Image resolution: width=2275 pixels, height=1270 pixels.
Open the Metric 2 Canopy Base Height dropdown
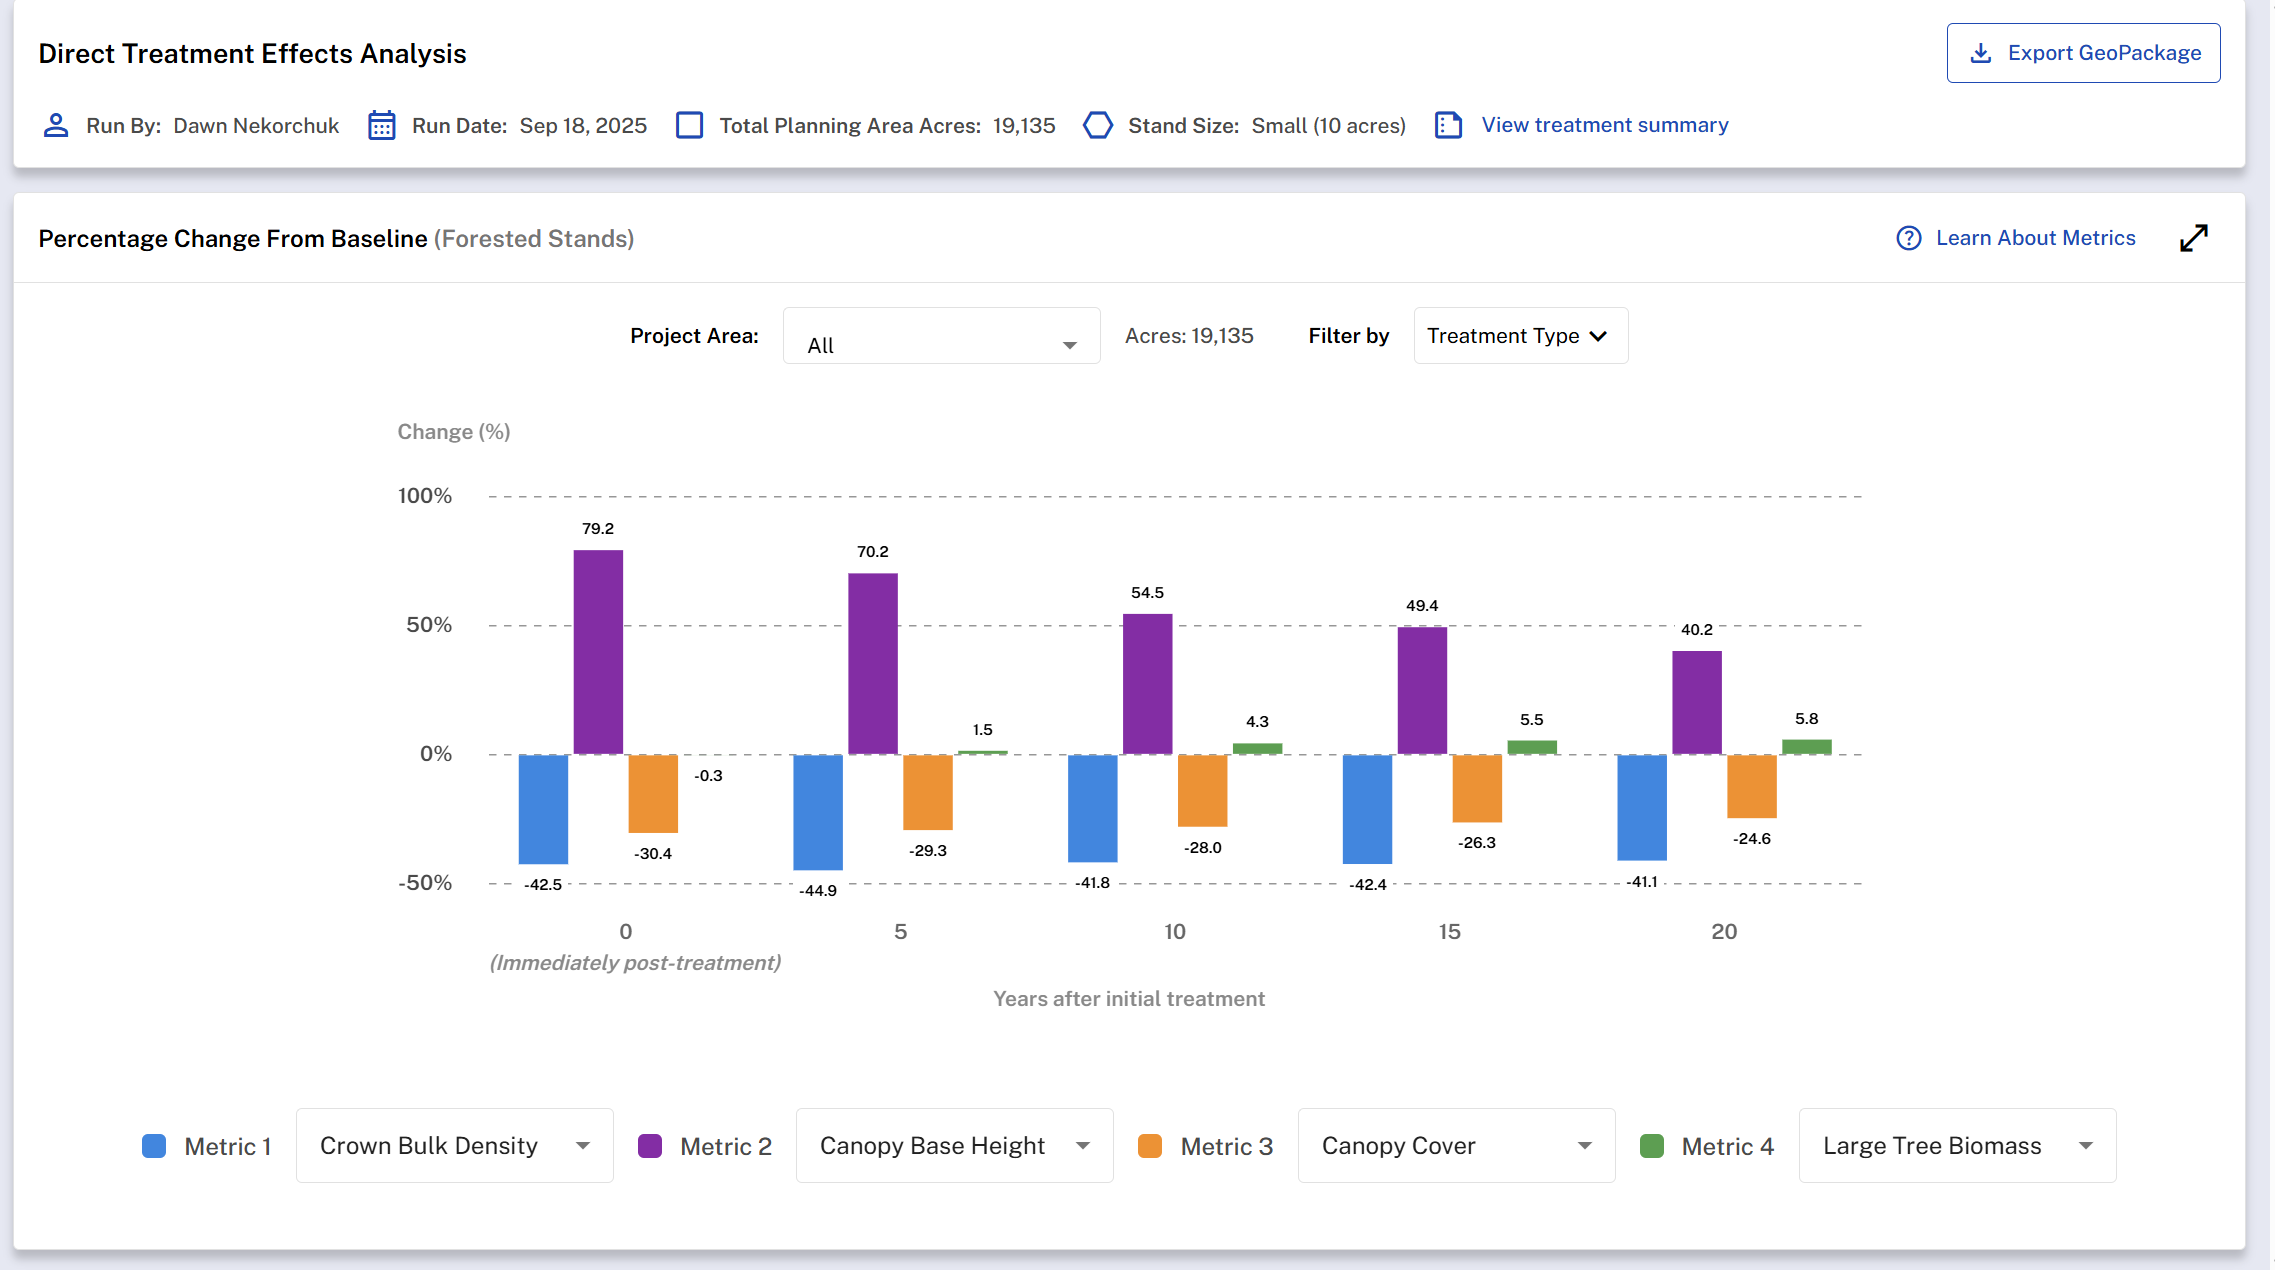tap(954, 1146)
